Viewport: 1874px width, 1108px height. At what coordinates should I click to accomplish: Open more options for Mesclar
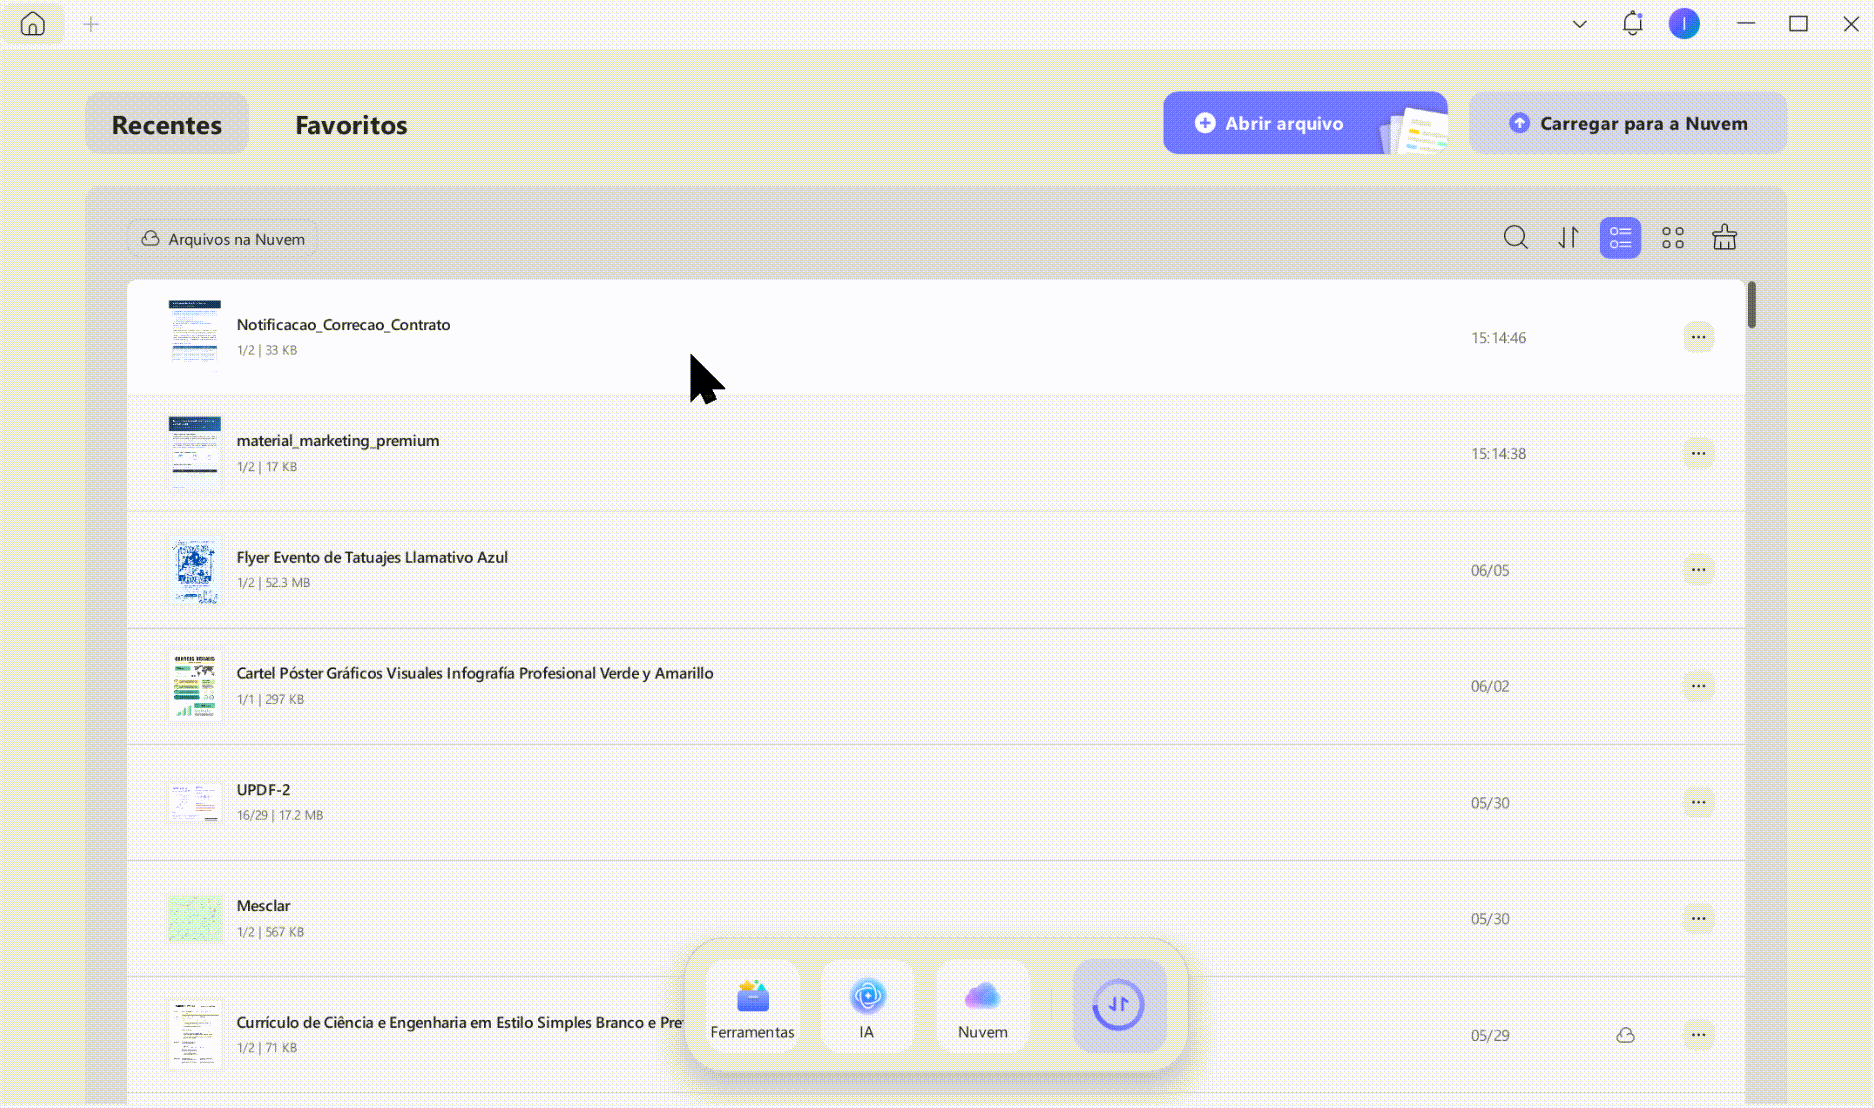pyautogui.click(x=1698, y=918)
